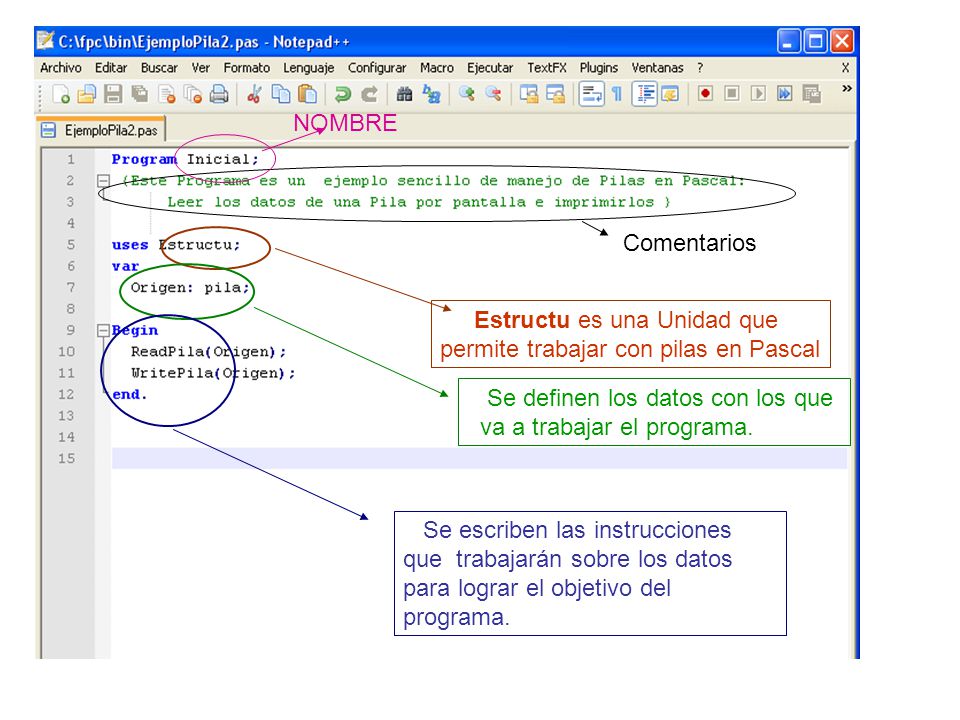The image size is (960, 720).
Task: Start macro recording with red dot icon
Action: pyautogui.click(x=705, y=94)
